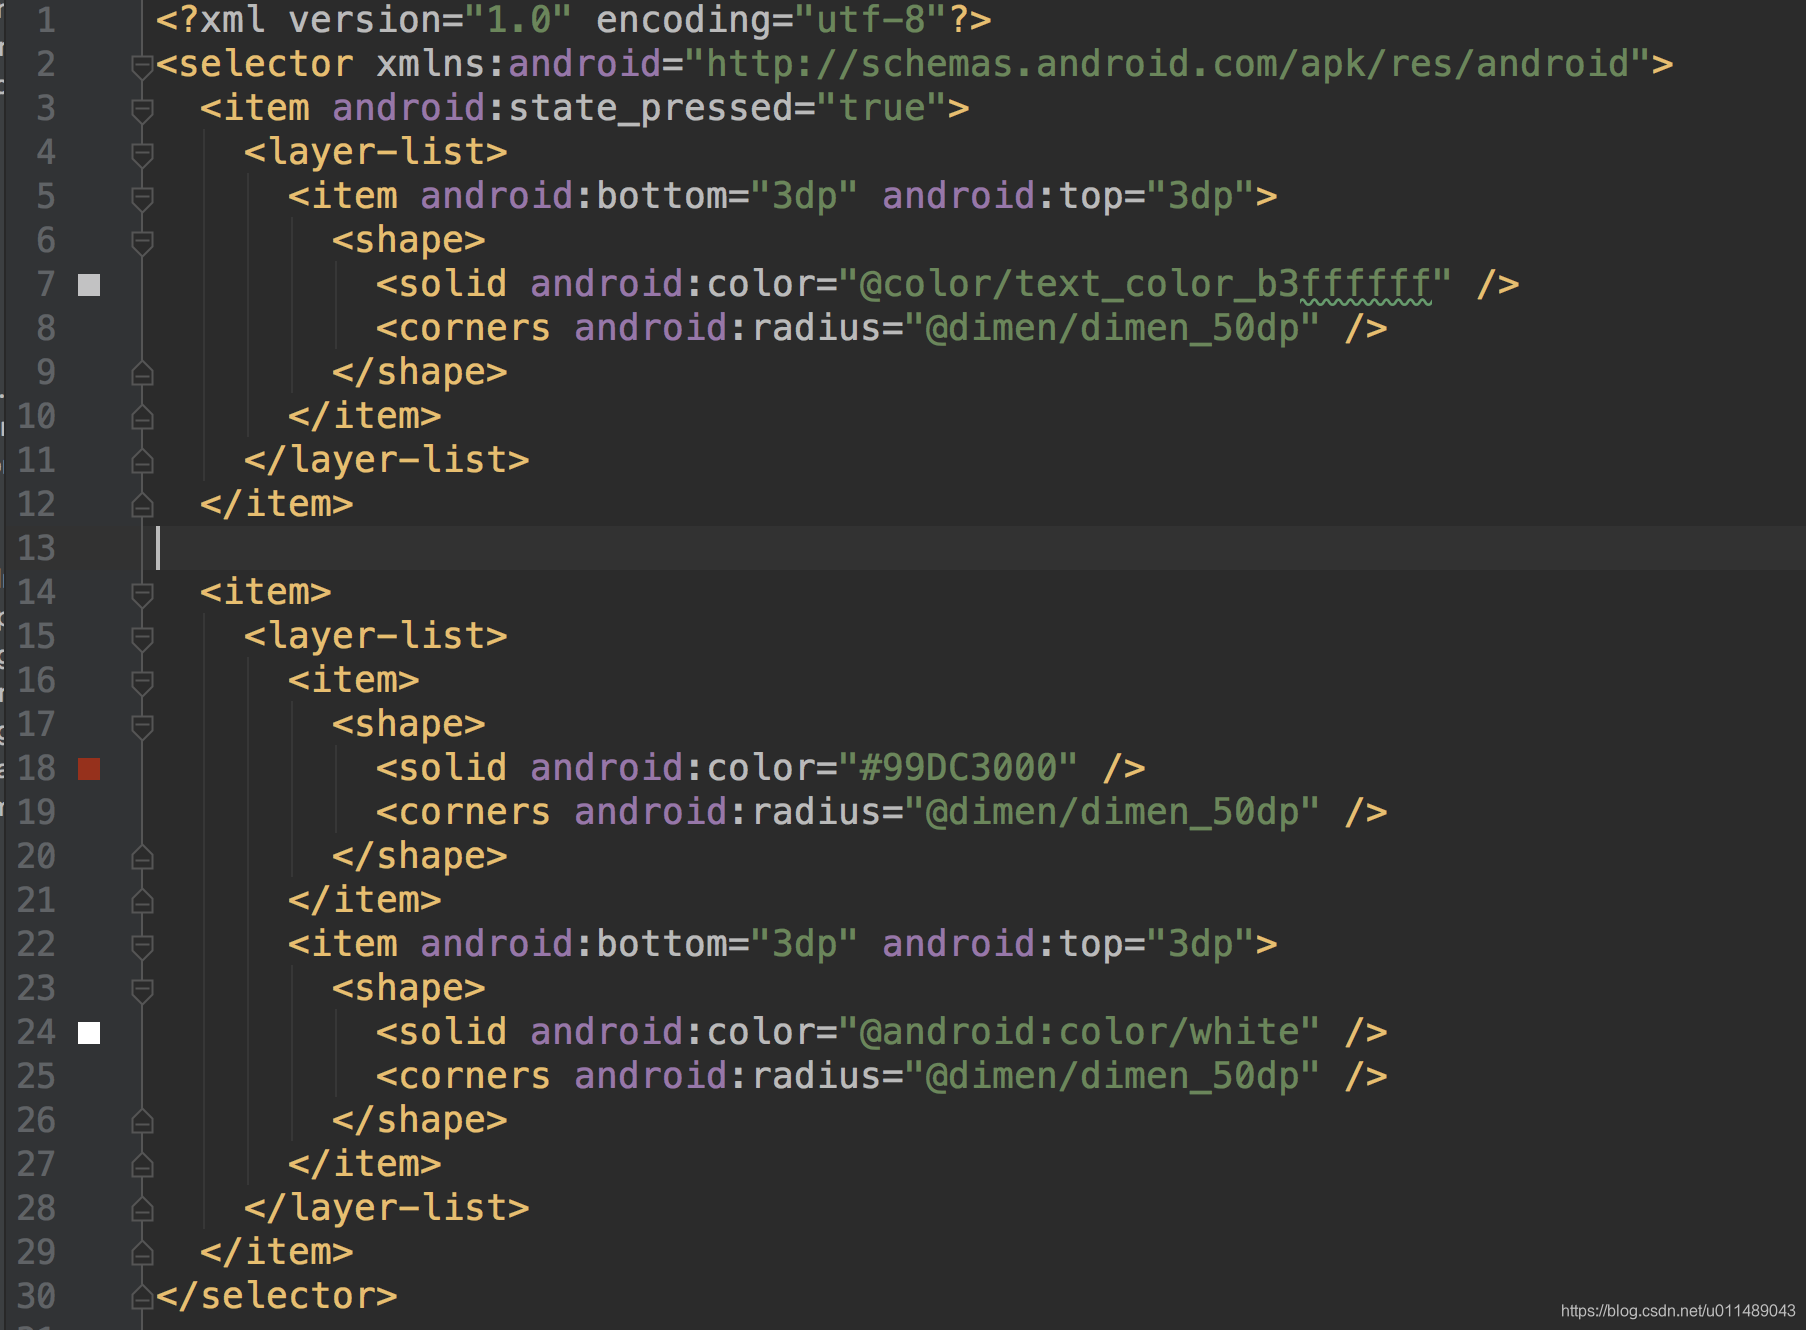Click the item fold end on line 27
Image resolution: width=1806 pixels, height=1330 pixels.
(142, 1165)
